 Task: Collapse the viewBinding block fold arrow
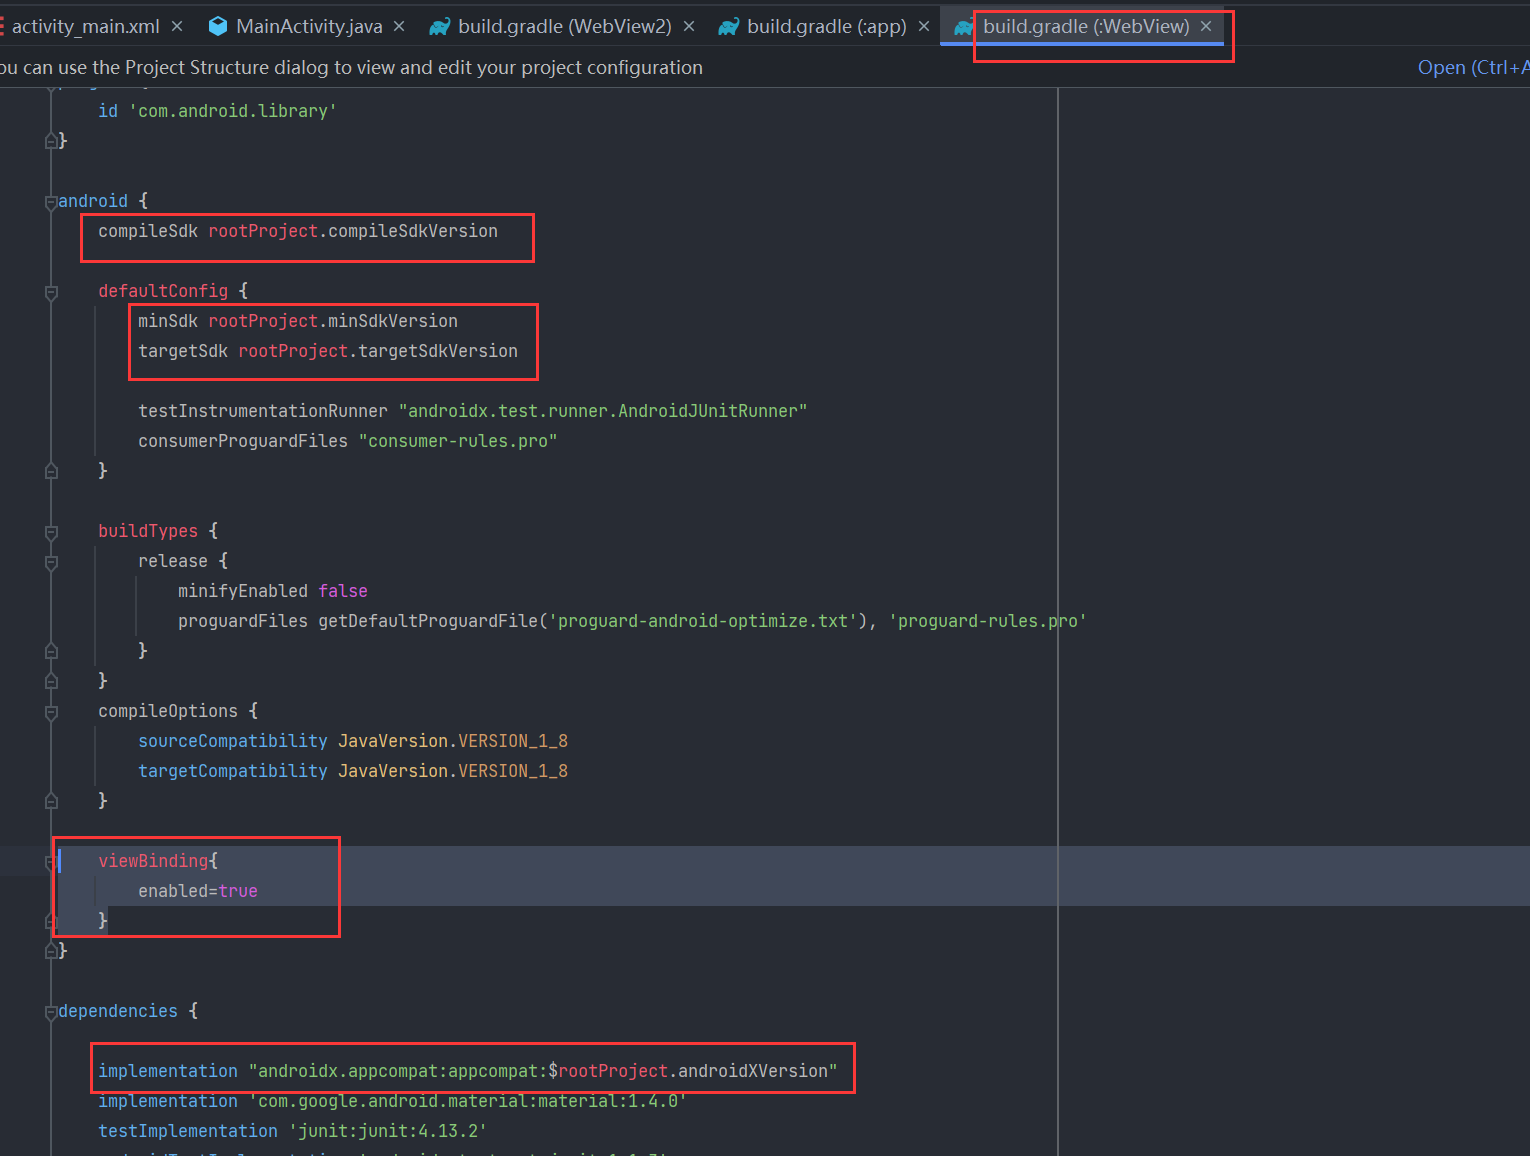(51, 863)
